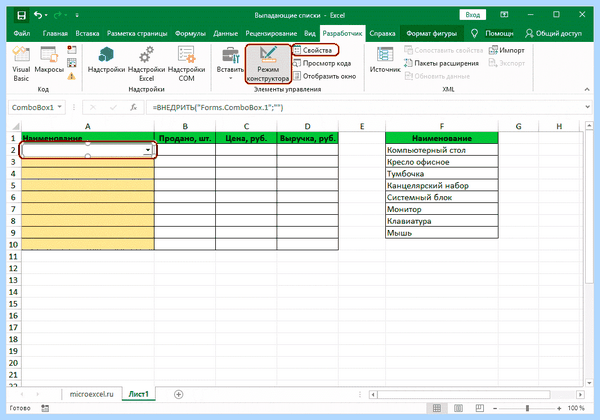Select cell Компьютерный стол

point(442,150)
